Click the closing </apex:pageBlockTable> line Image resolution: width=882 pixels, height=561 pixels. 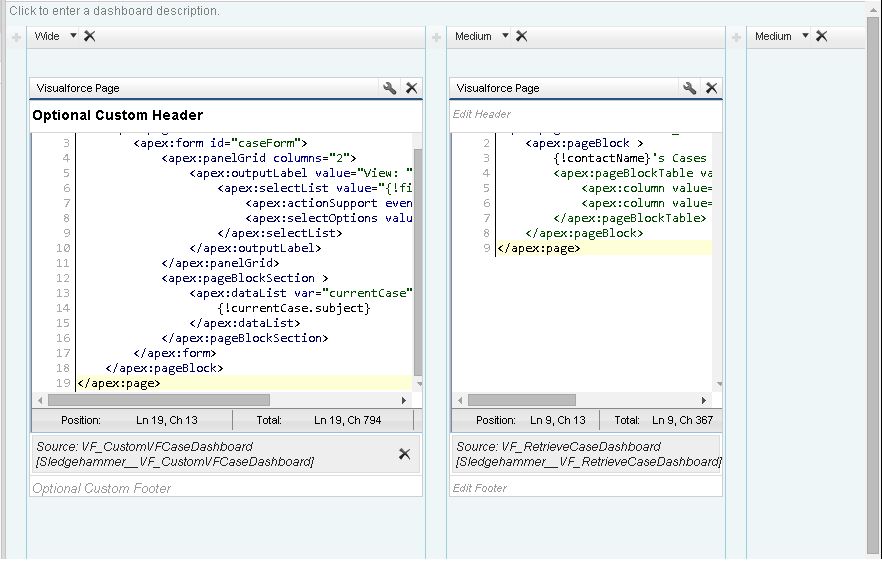(x=629, y=218)
